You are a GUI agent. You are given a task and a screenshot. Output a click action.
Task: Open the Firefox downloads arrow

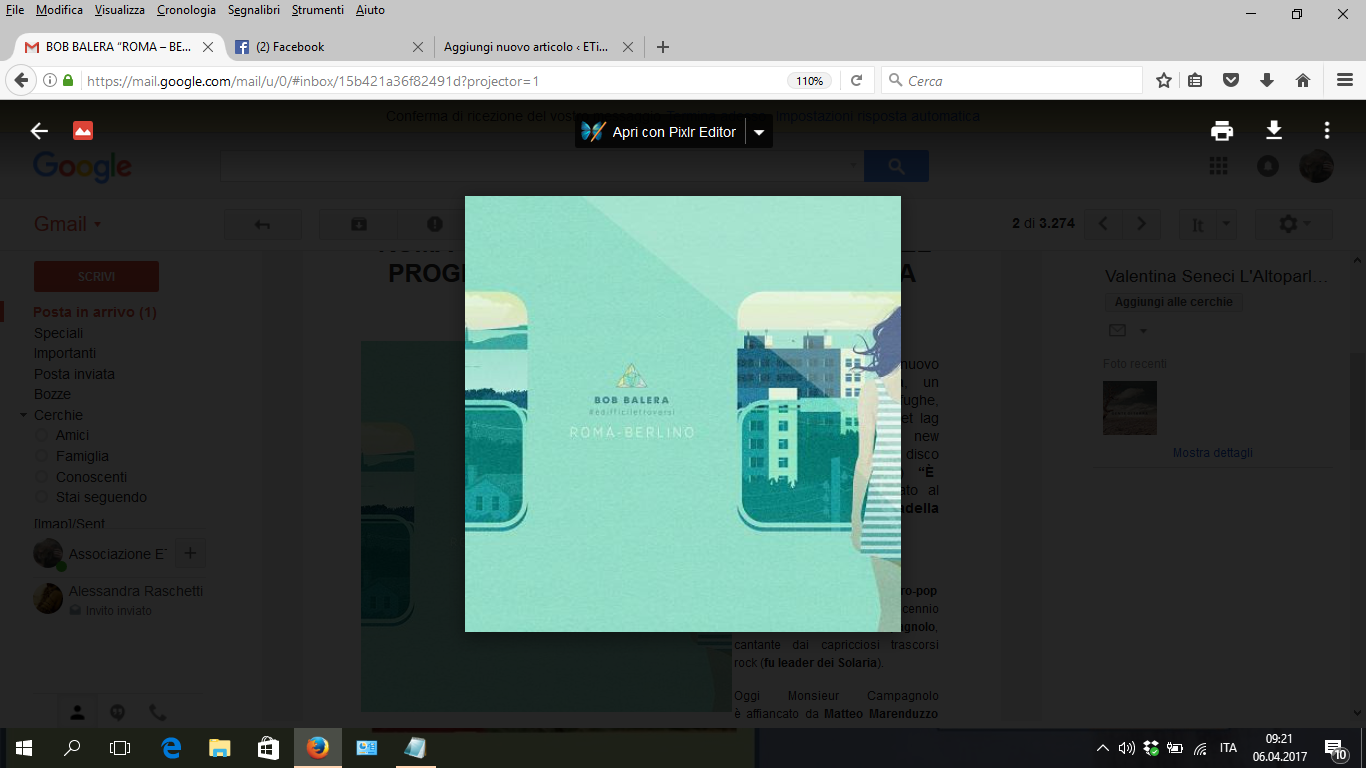[1267, 81]
